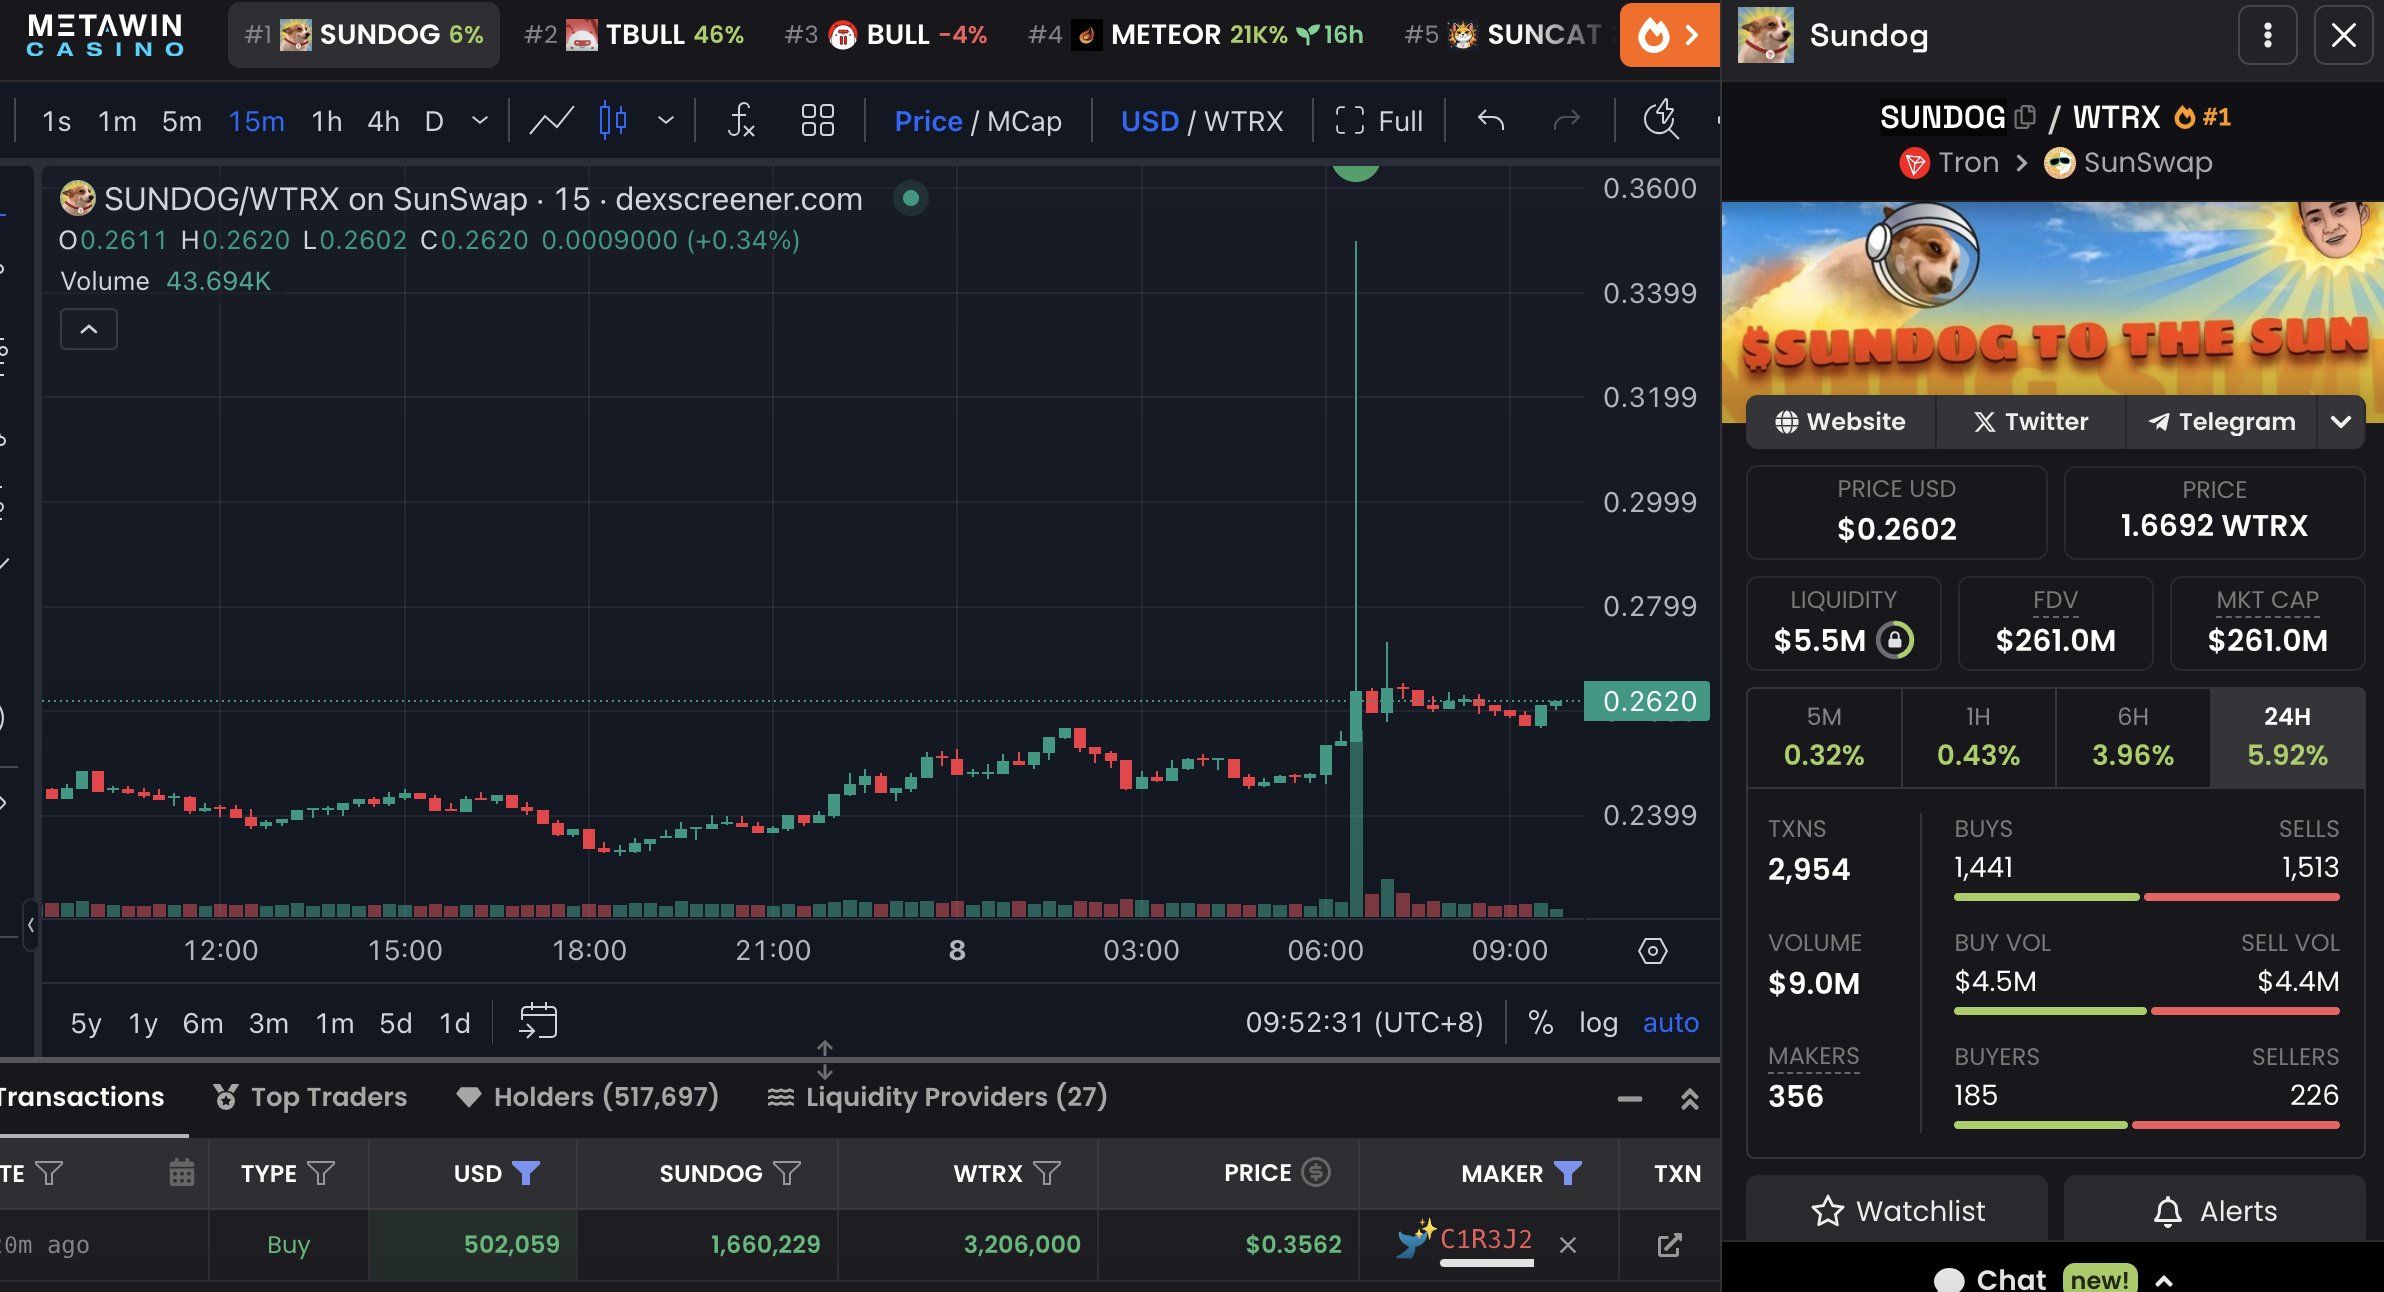Open the chart settings gear icon
This screenshot has height=1292, width=2384.
tap(1651, 951)
